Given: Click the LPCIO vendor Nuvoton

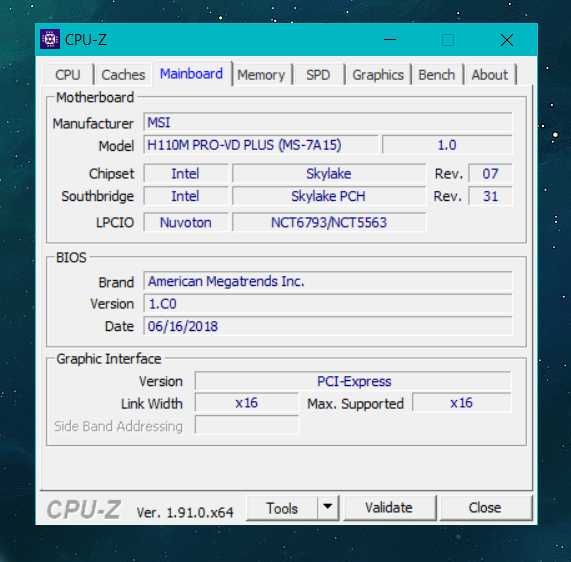Looking at the screenshot, I should coord(186,222).
